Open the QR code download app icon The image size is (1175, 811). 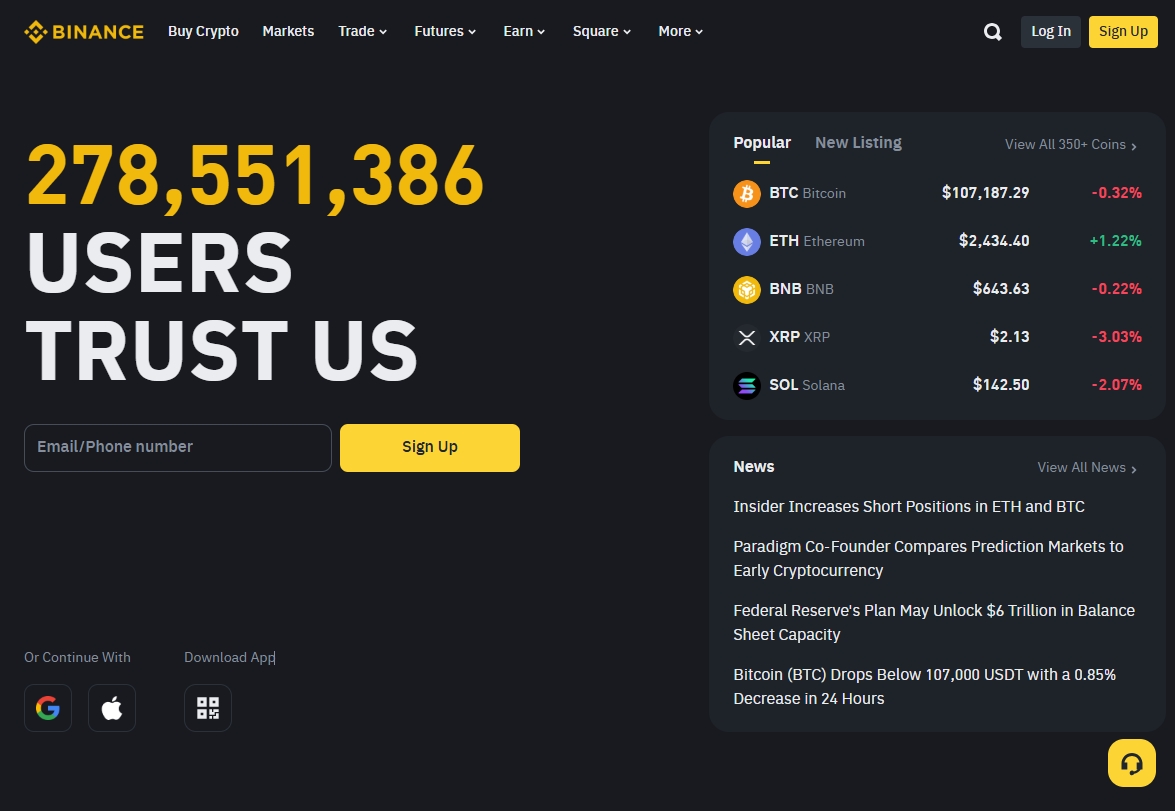click(x=208, y=708)
